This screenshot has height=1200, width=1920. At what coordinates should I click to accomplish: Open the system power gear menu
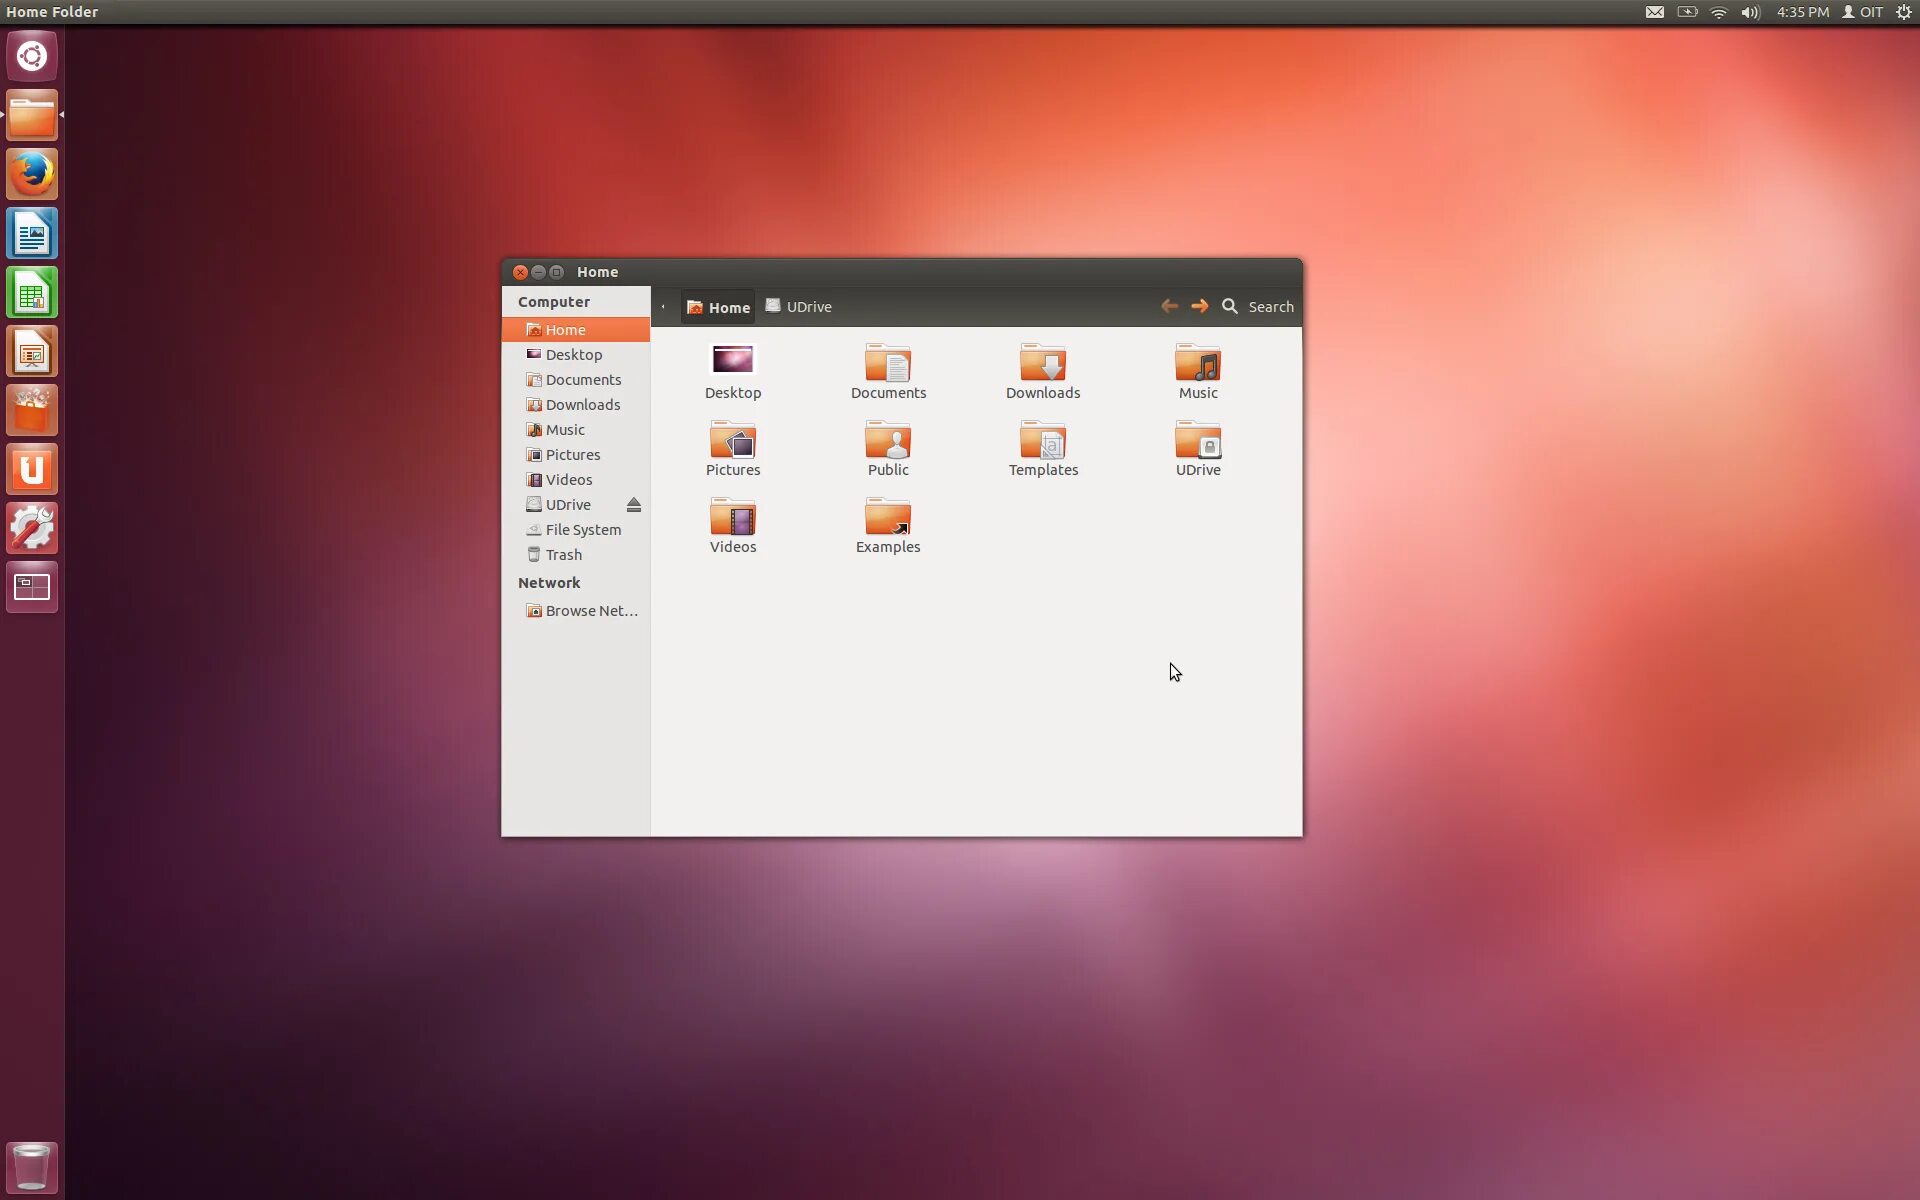tap(1903, 12)
